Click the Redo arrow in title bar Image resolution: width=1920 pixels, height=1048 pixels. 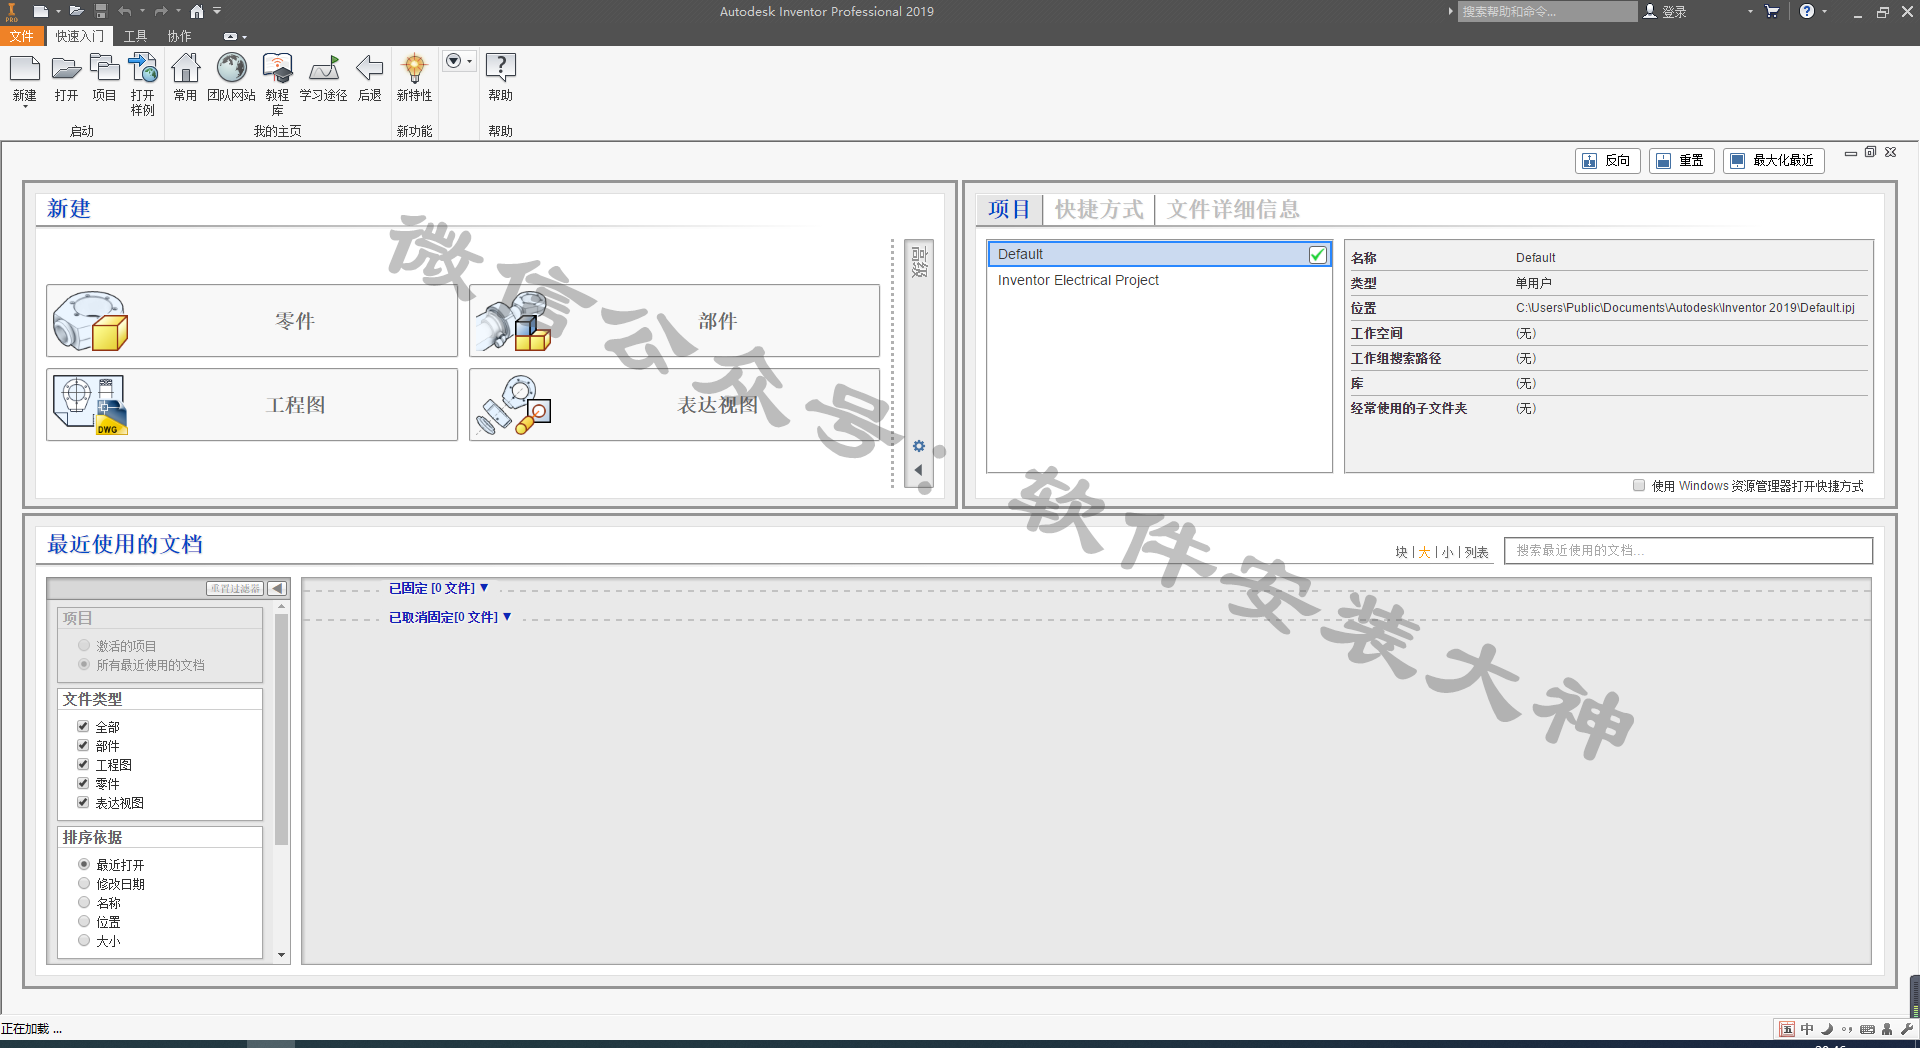coord(161,11)
